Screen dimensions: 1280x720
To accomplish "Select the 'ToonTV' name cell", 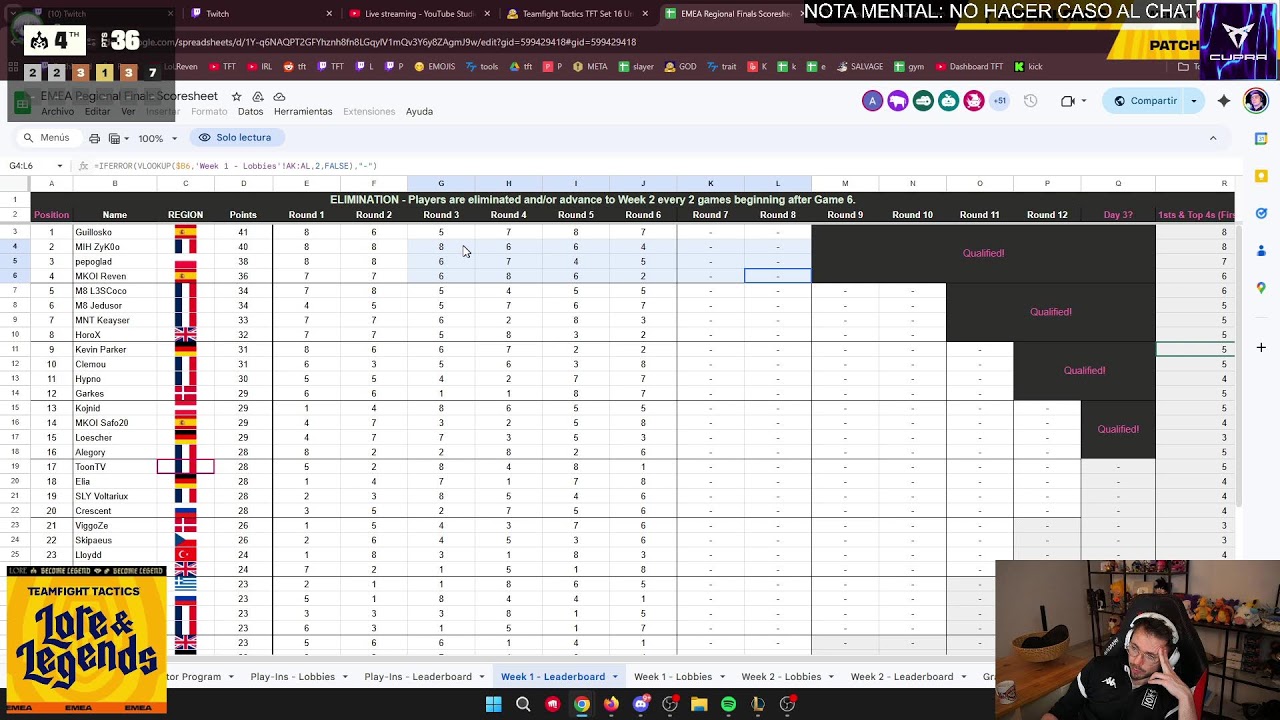I will click(115, 467).
